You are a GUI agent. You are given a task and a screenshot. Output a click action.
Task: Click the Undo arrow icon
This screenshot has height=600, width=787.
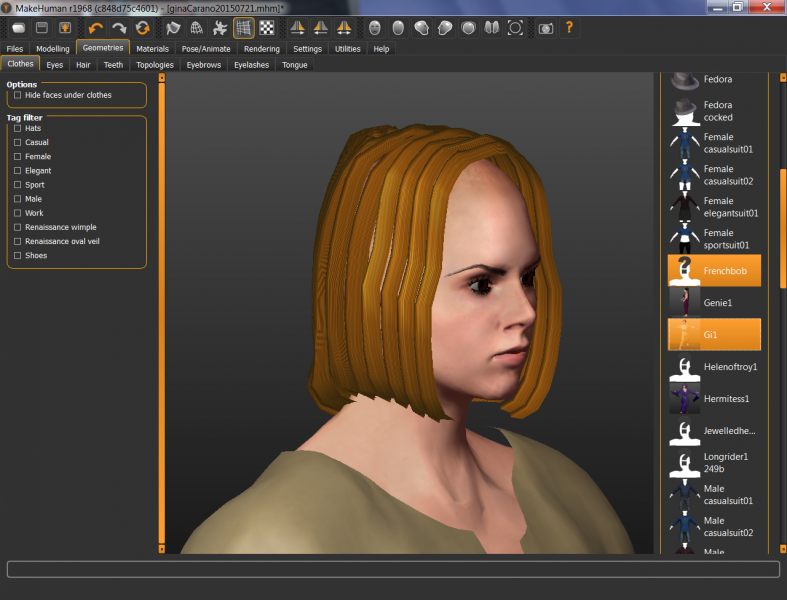(96, 28)
